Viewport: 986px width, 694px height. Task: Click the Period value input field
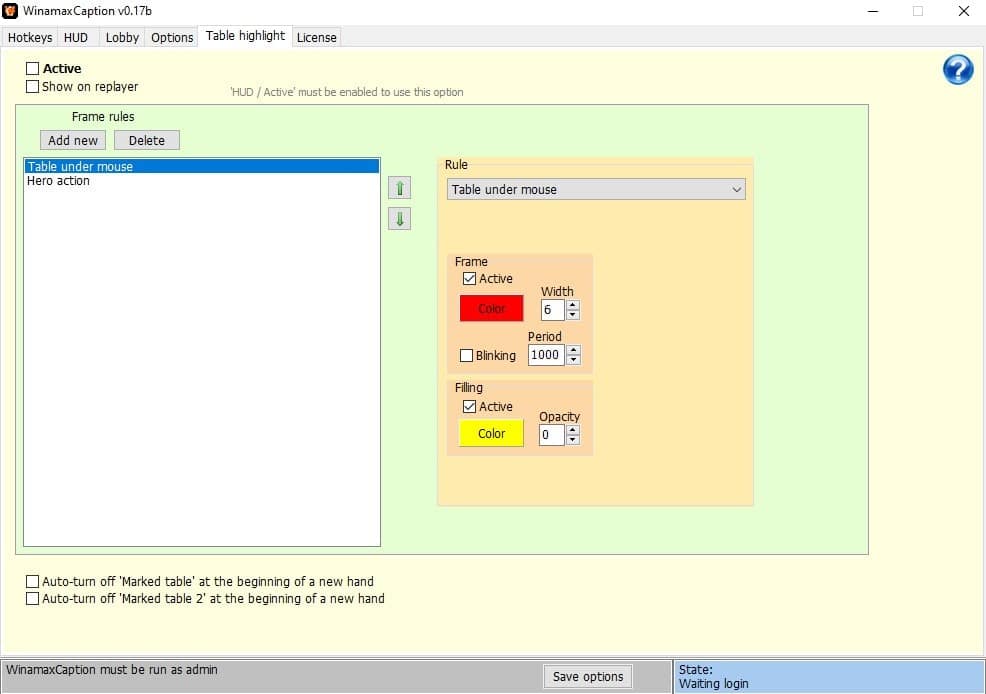(546, 355)
